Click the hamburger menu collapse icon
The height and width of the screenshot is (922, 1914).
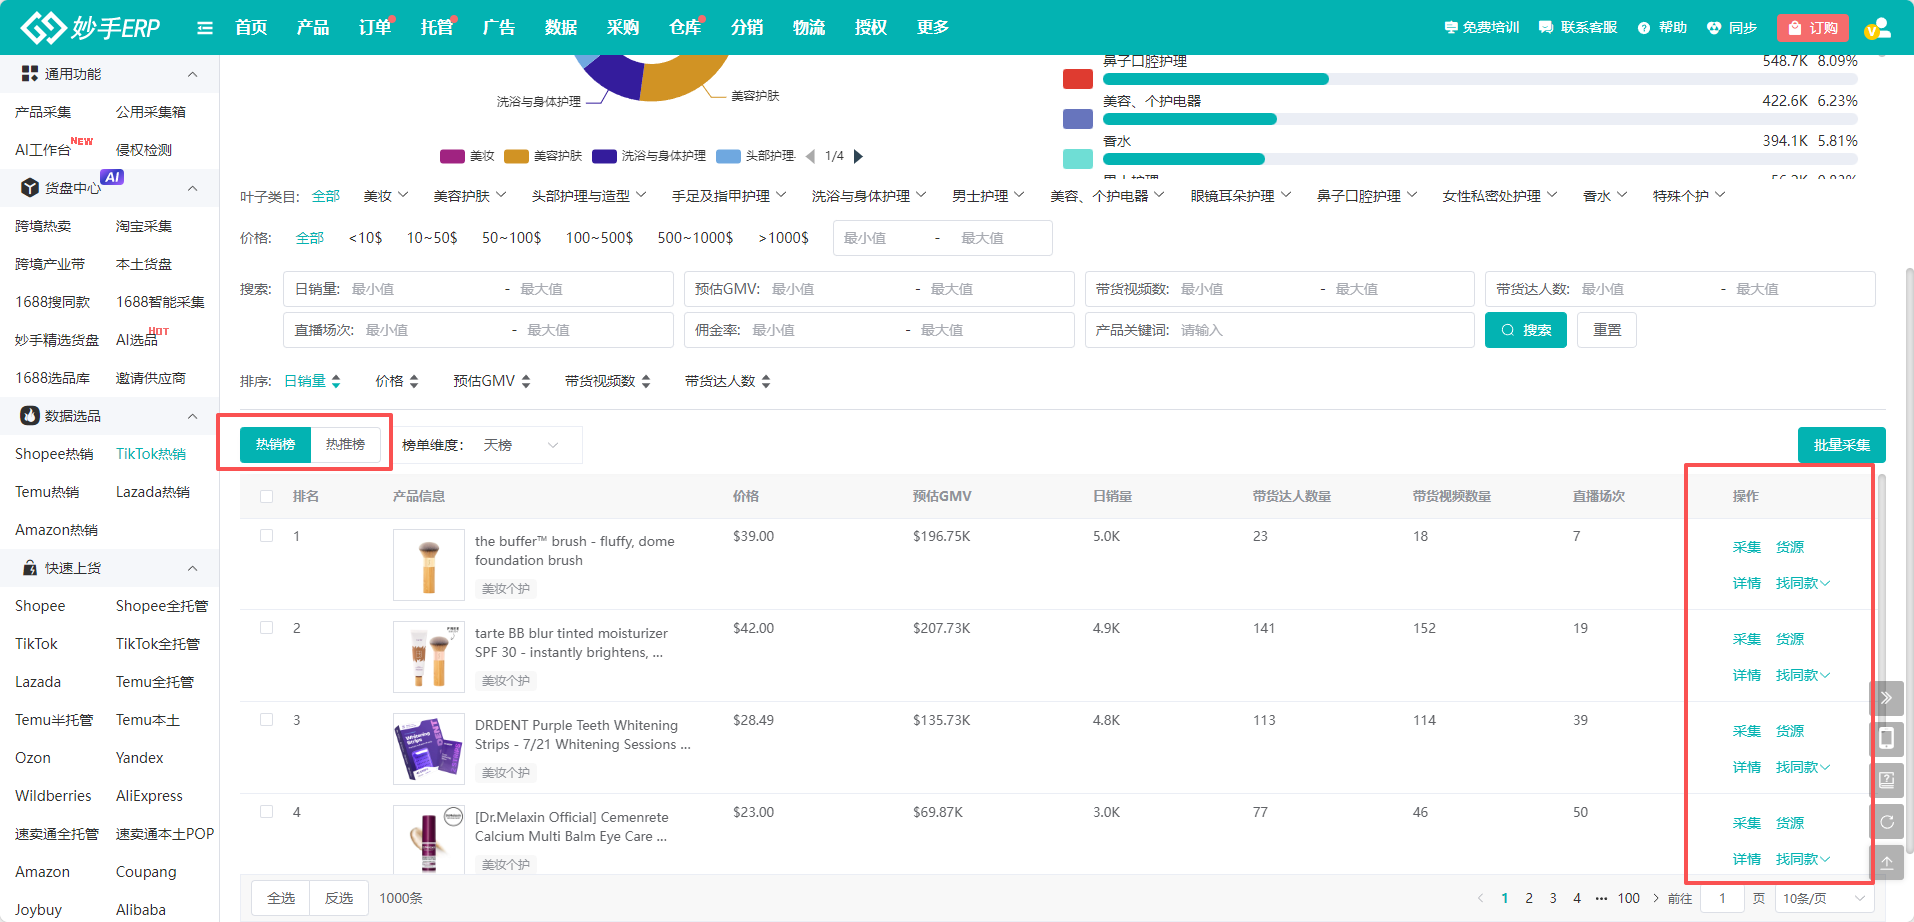[x=205, y=28]
